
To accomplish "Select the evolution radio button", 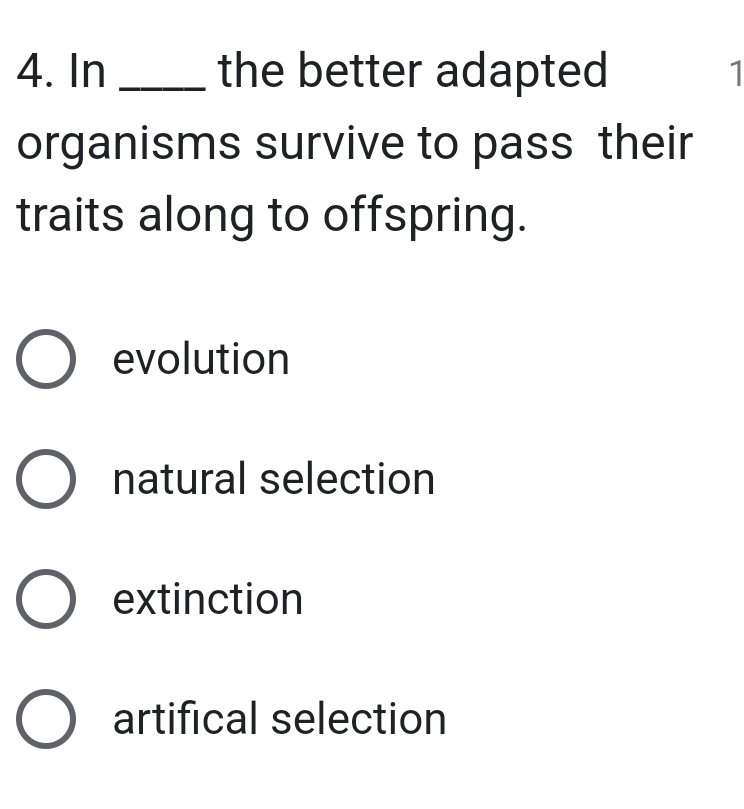I will pyautogui.click(x=45, y=360).
